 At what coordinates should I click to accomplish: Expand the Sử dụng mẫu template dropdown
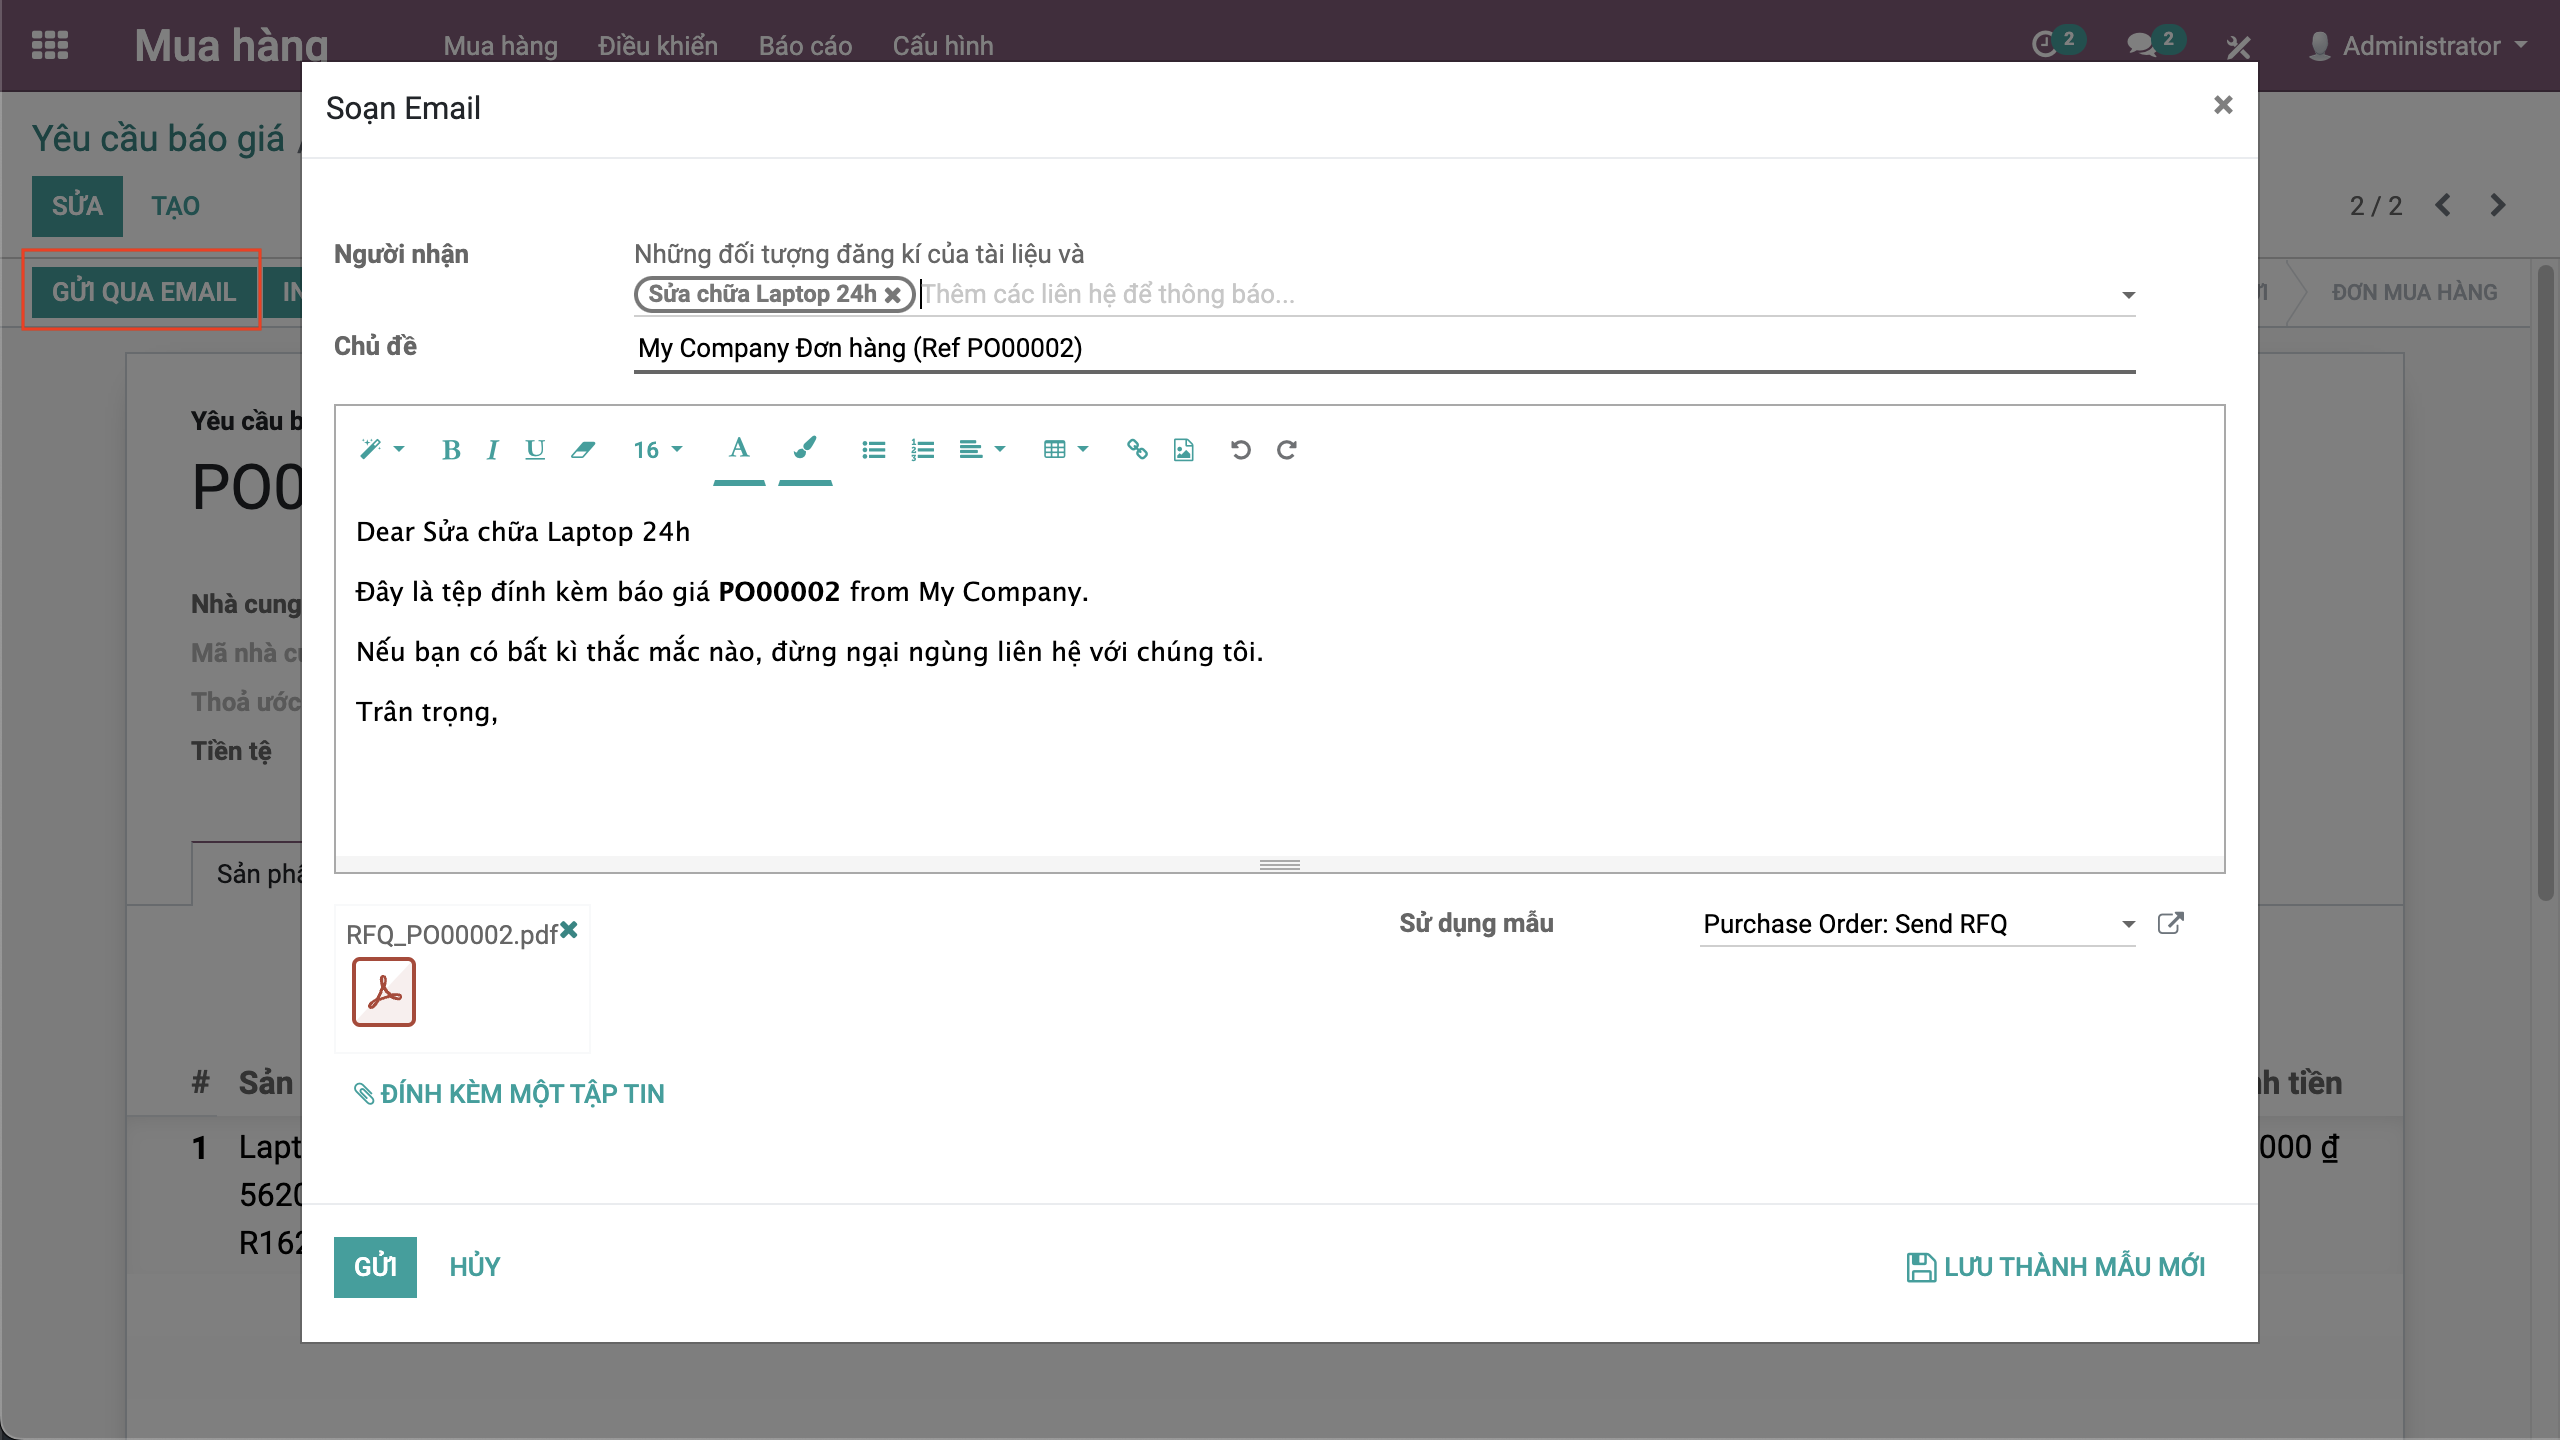pos(2128,924)
